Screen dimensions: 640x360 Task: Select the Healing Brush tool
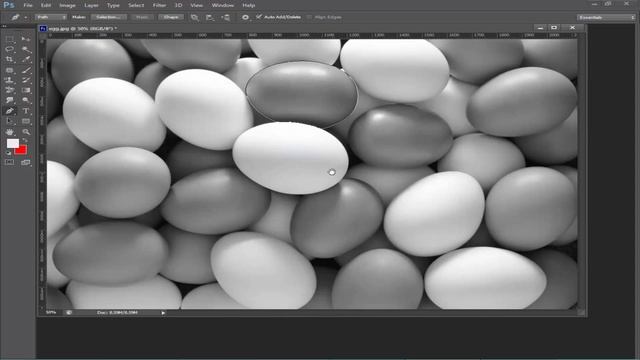10,70
